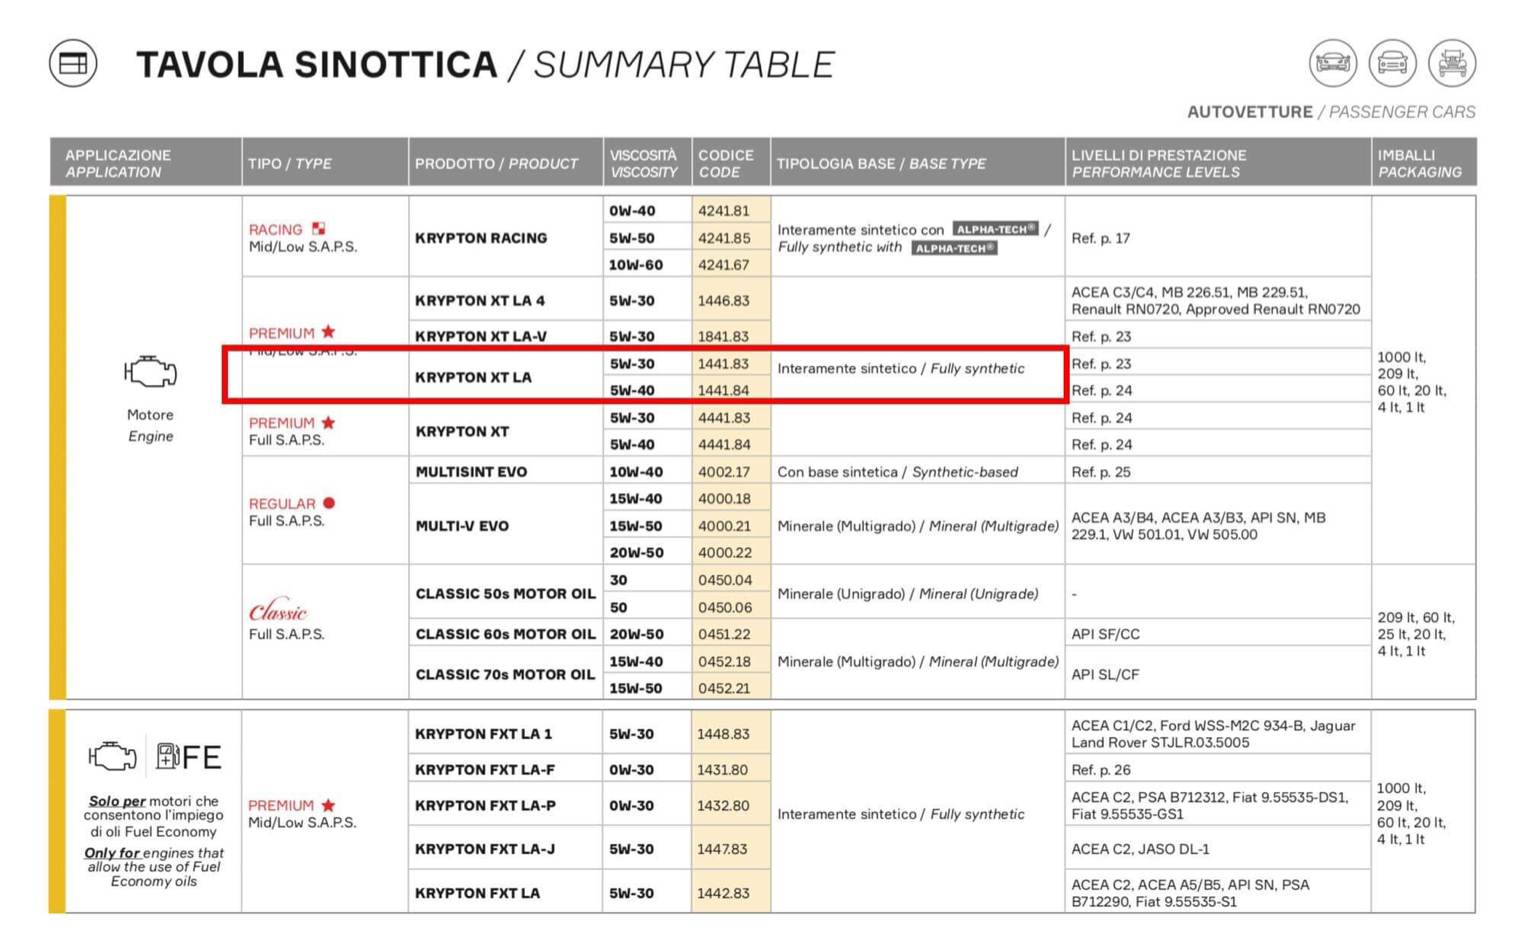Click the fuel pump FE icon
Image resolution: width=1536 pixels, height=946 pixels.
pos(188,757)
